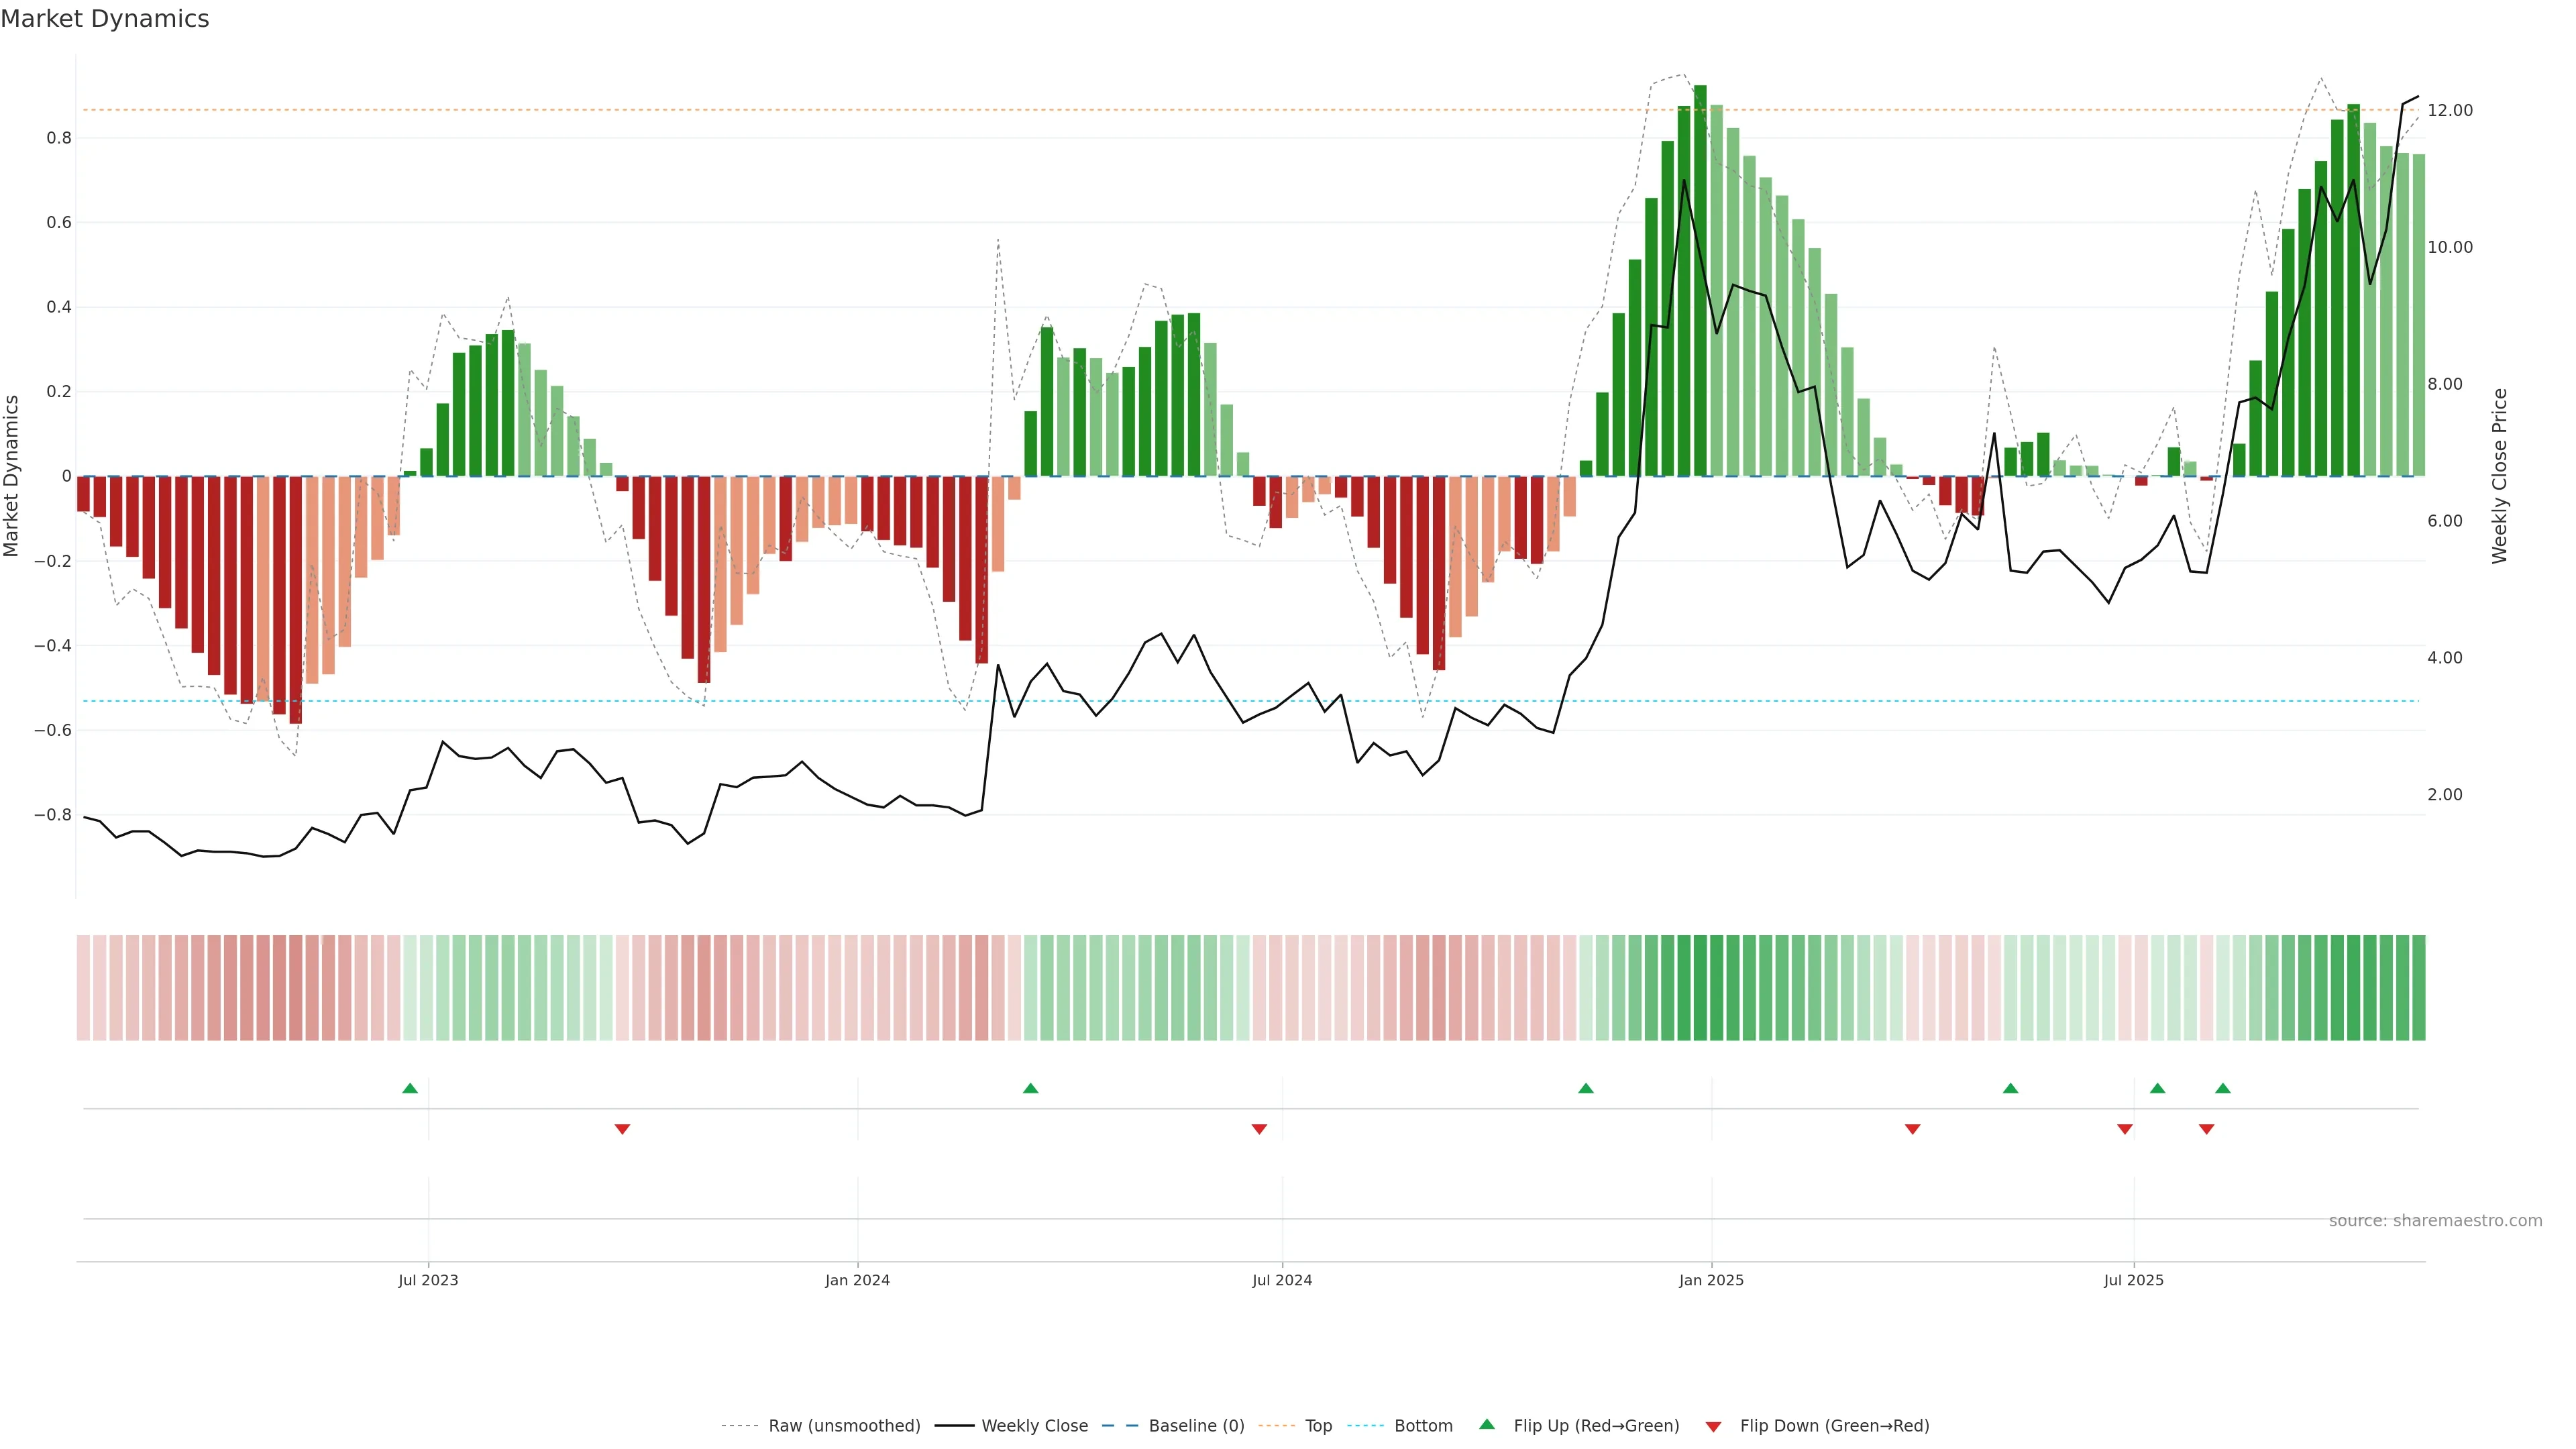Click the first red flip-down triangle after Jul 2023
2576x1449 pixels.
(x=622, y=1129)
